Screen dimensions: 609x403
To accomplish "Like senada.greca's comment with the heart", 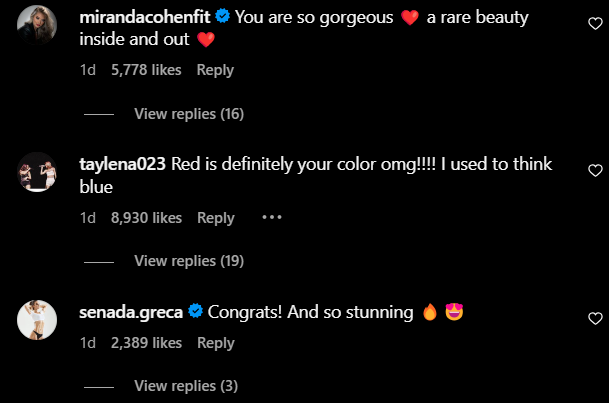I will point(595,319).
